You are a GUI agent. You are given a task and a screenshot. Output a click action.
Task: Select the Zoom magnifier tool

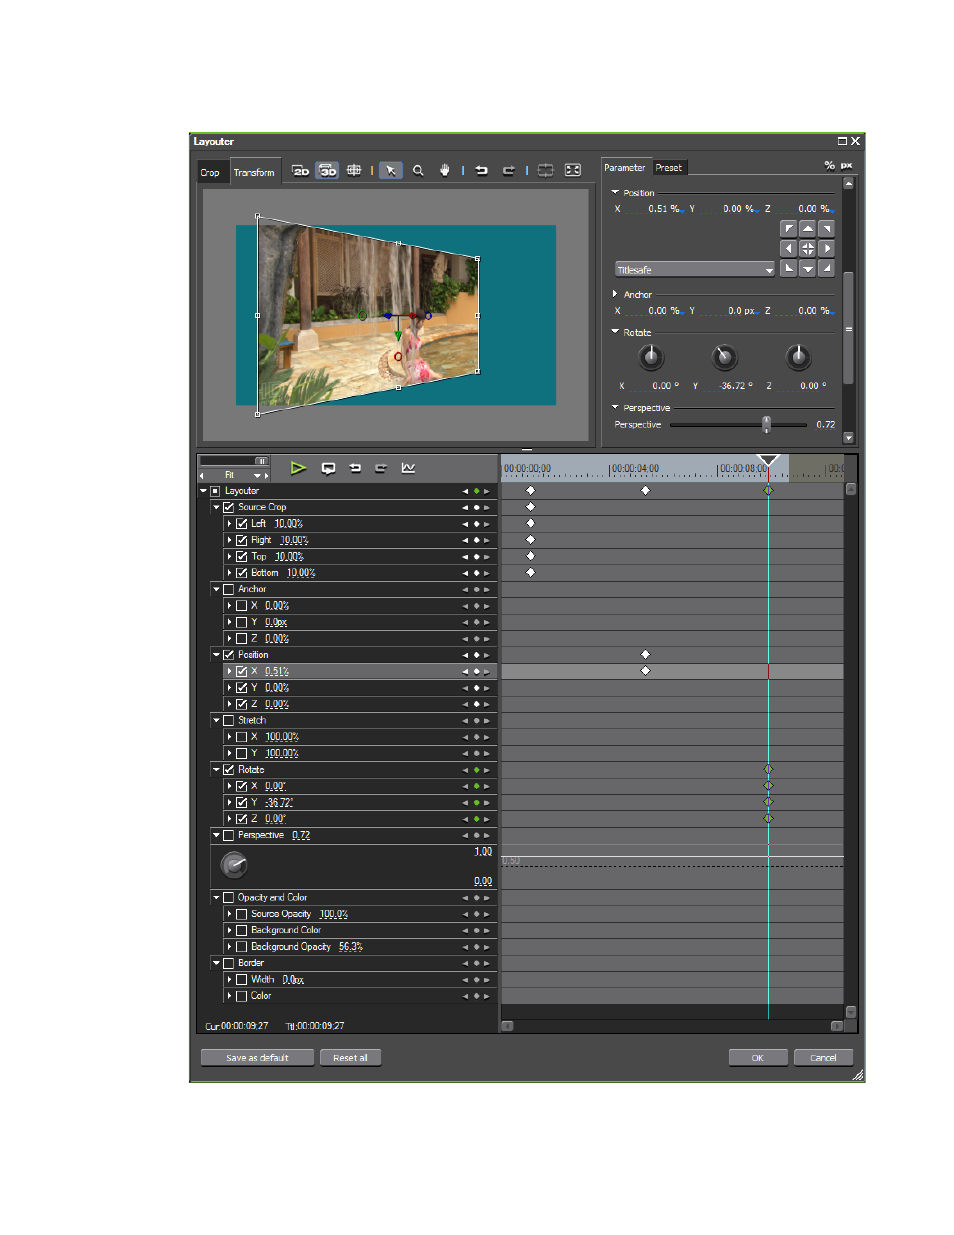(x=418, y=171)
